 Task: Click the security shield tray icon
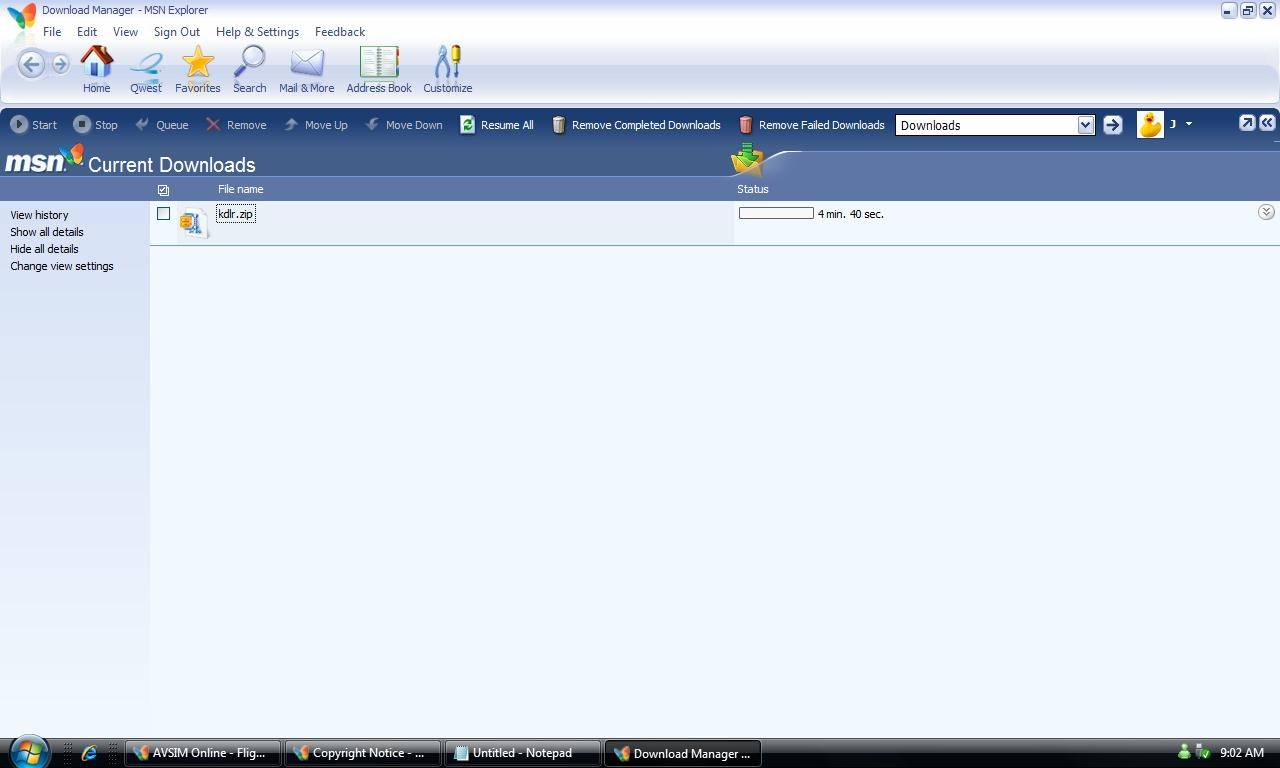[1202, 752]
